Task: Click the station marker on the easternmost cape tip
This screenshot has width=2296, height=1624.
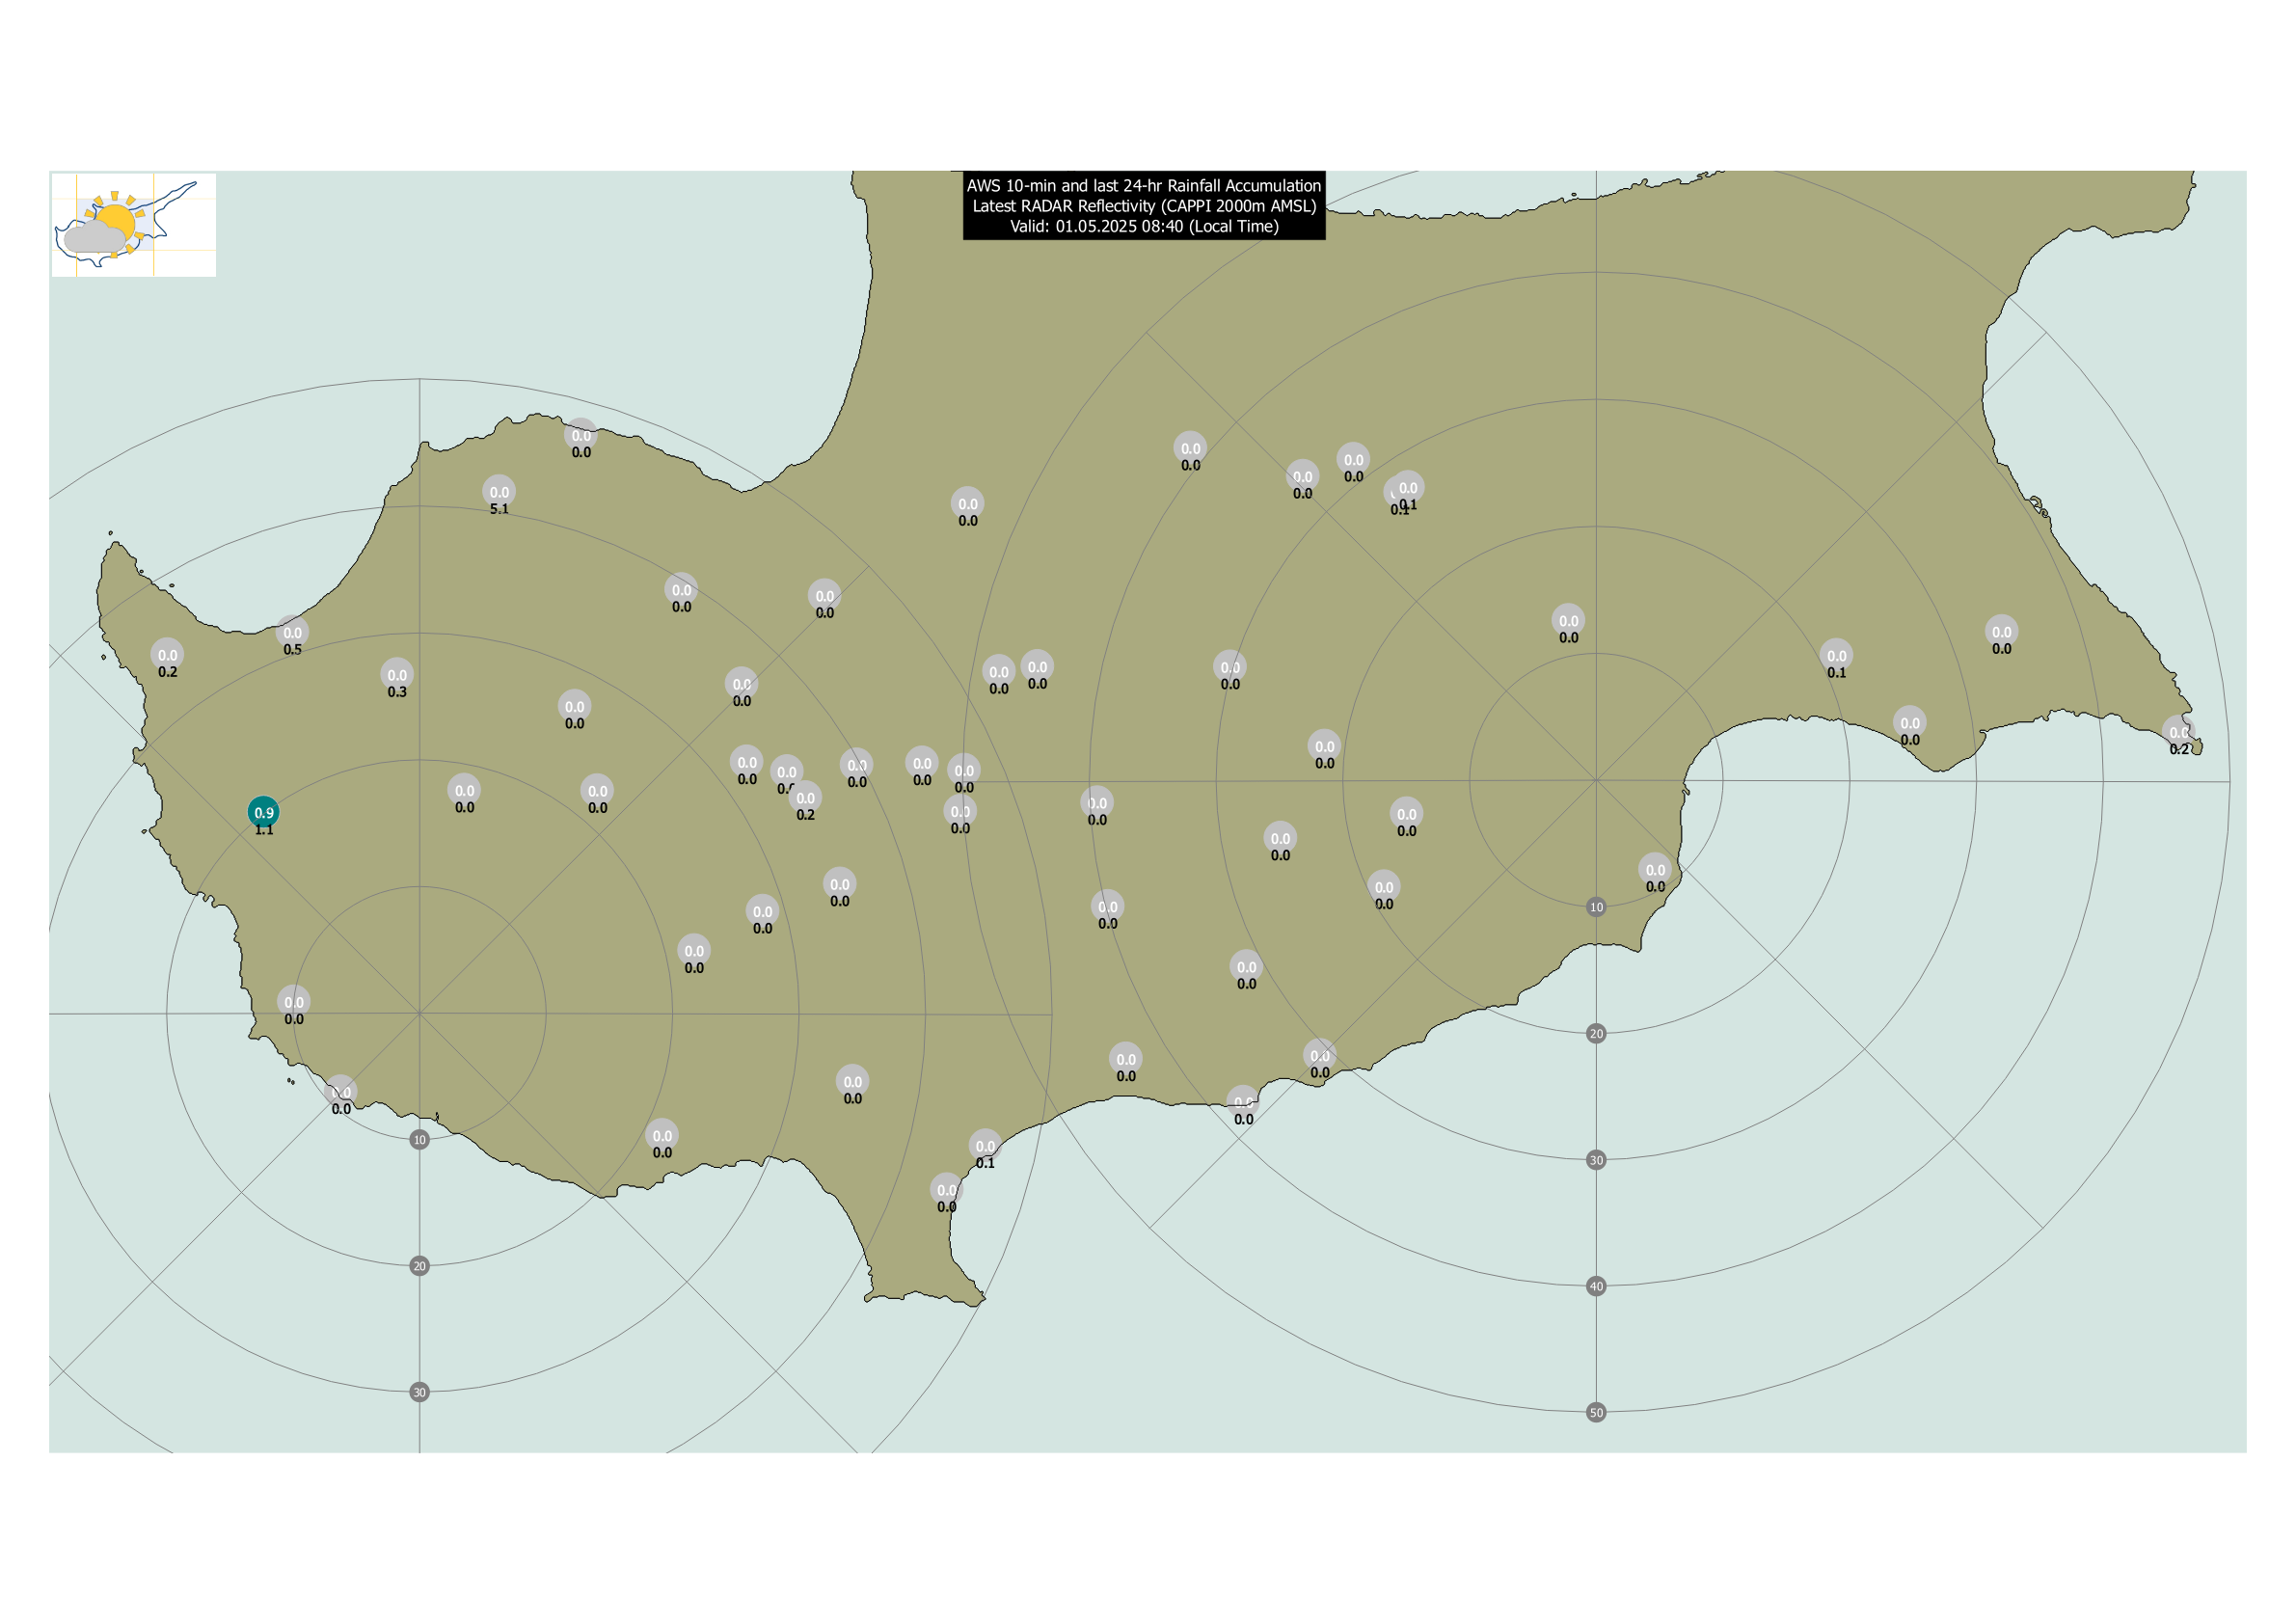Action: (2179, 732)
